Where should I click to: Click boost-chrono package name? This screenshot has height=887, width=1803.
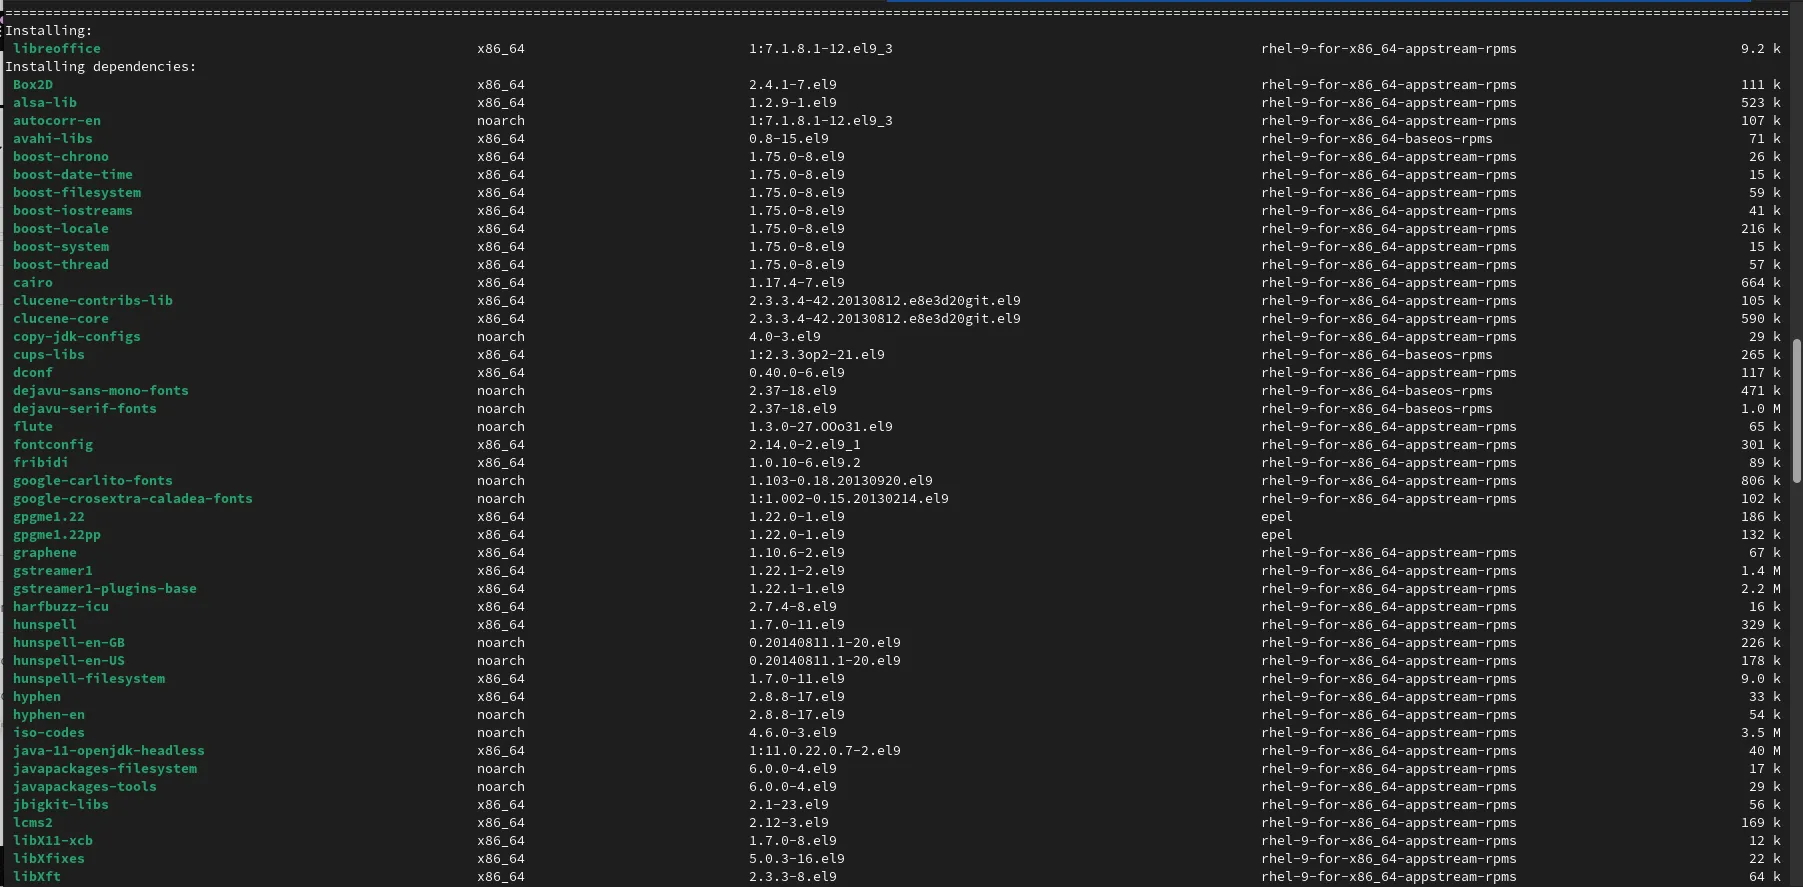pyautogui.click(x=61, y=156)
